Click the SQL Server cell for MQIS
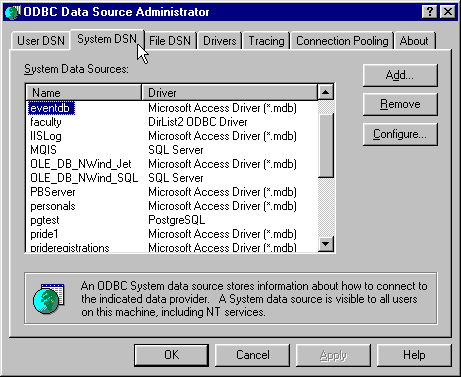The height and width of the screenshot is (377, 461). point(176,150)
